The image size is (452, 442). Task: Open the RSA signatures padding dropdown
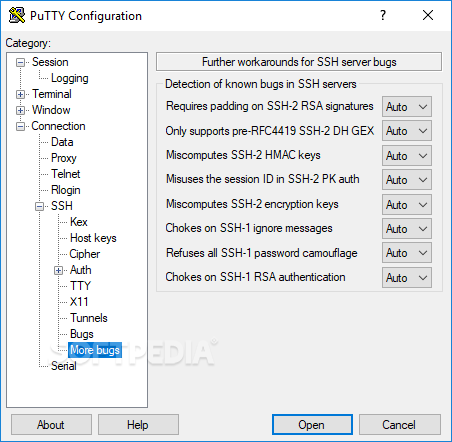[407, 107]
